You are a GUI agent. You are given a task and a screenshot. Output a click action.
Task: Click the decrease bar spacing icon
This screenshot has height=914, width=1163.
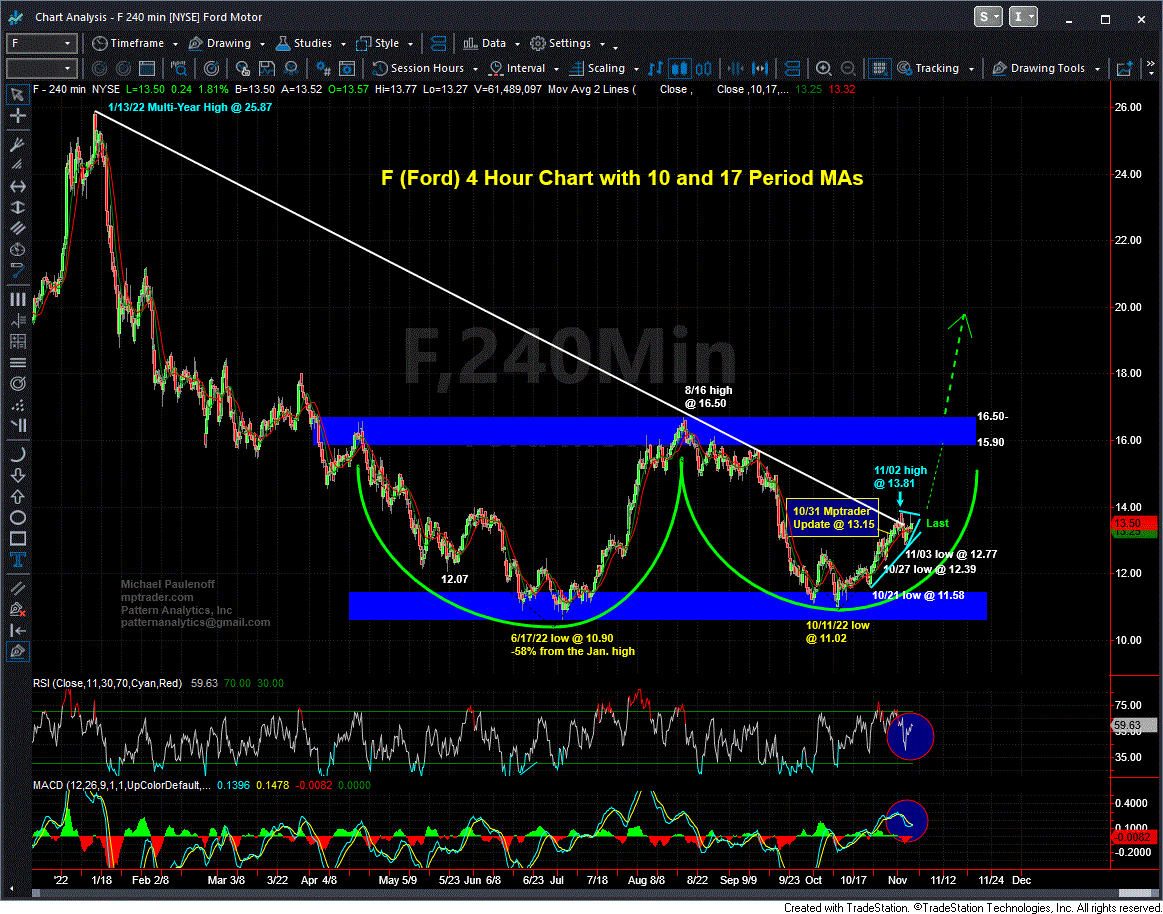tap(737, 68)
